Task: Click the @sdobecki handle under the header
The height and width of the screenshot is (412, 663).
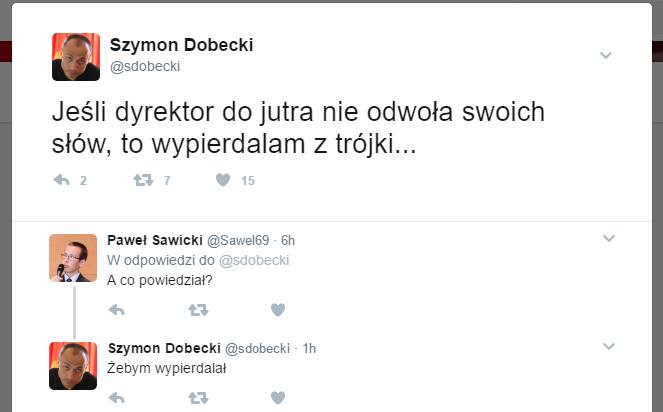Action: tap(144, 66)
